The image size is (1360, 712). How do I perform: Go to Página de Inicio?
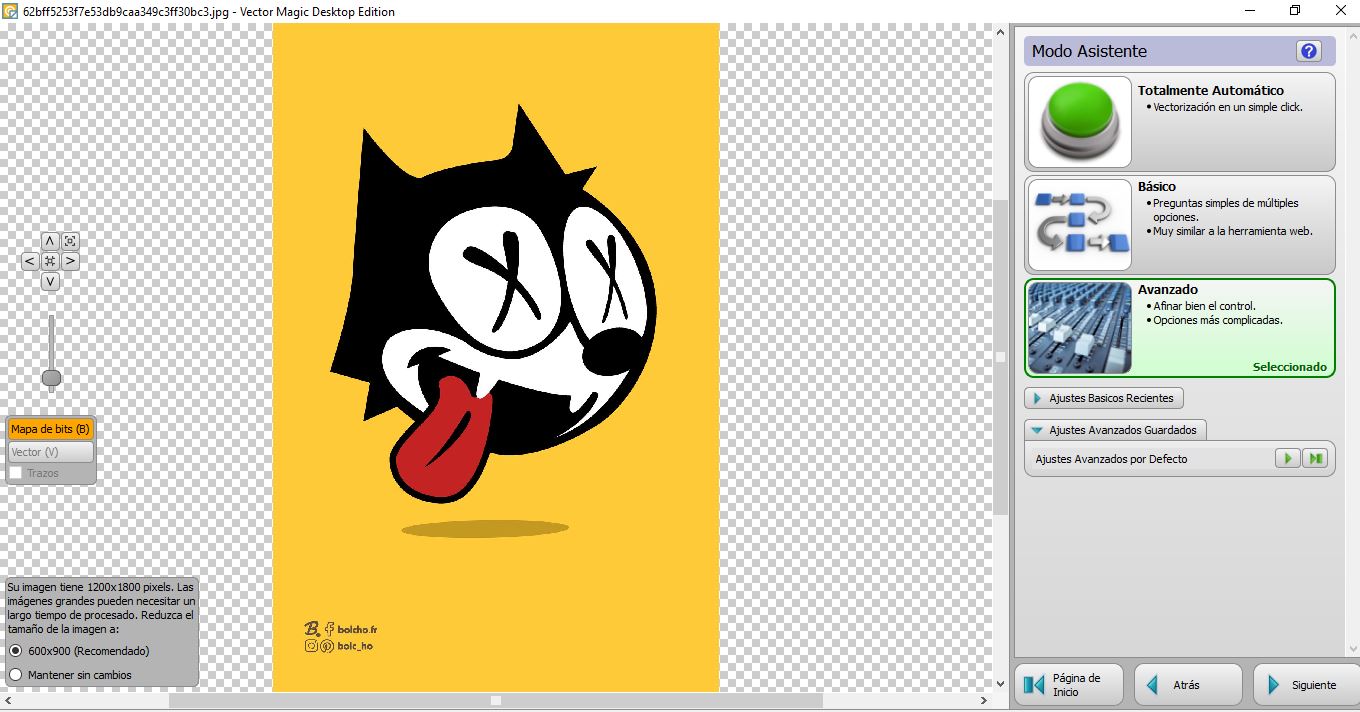(x=1069, y=685)
